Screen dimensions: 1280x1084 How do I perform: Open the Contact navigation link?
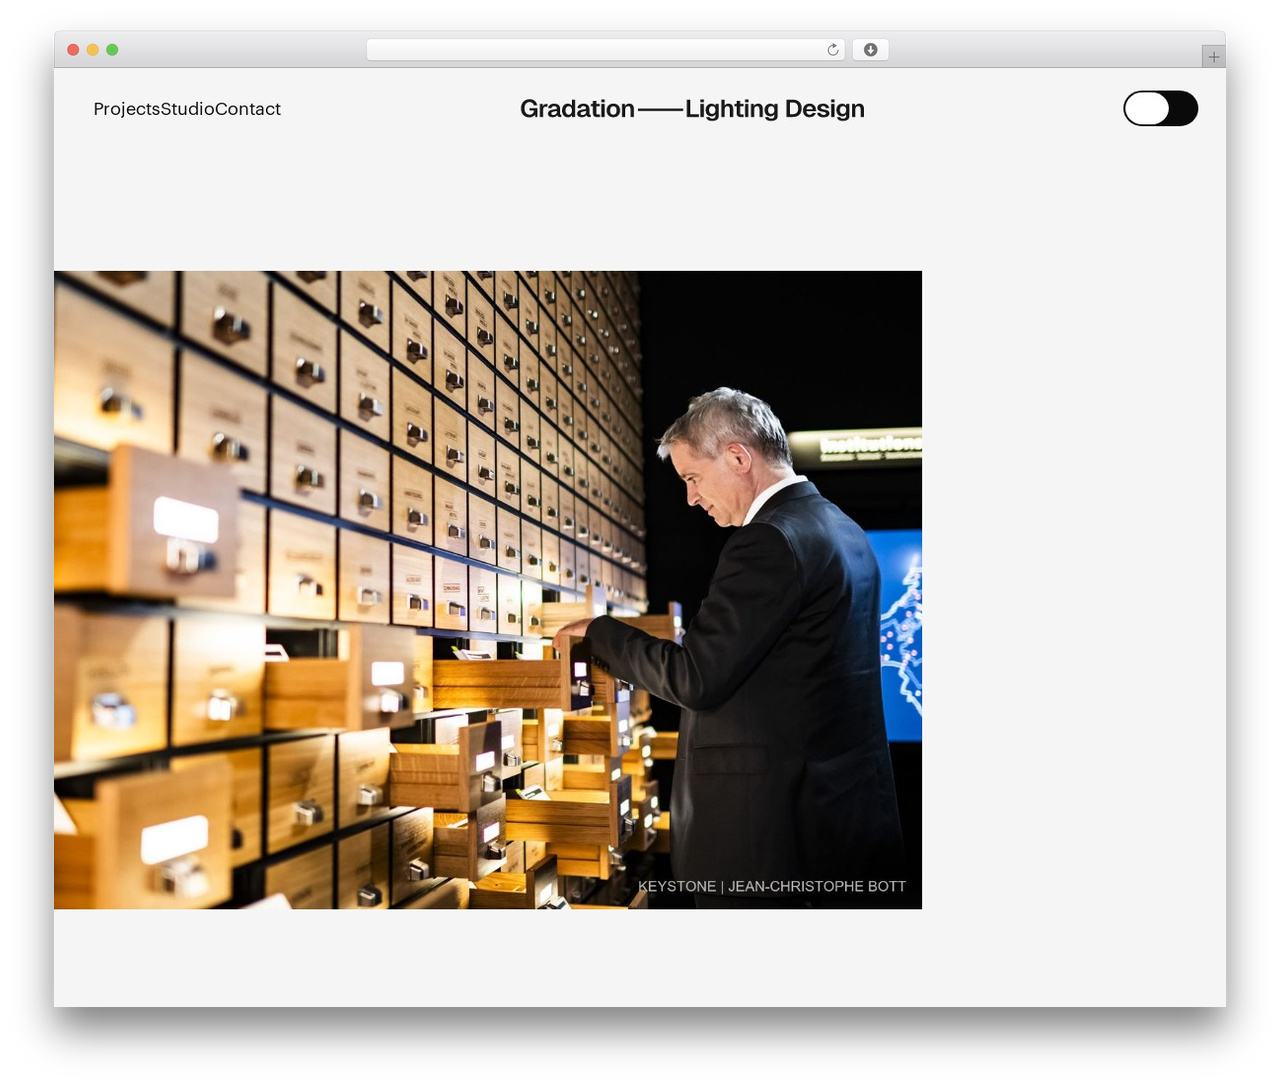[248, 109]
